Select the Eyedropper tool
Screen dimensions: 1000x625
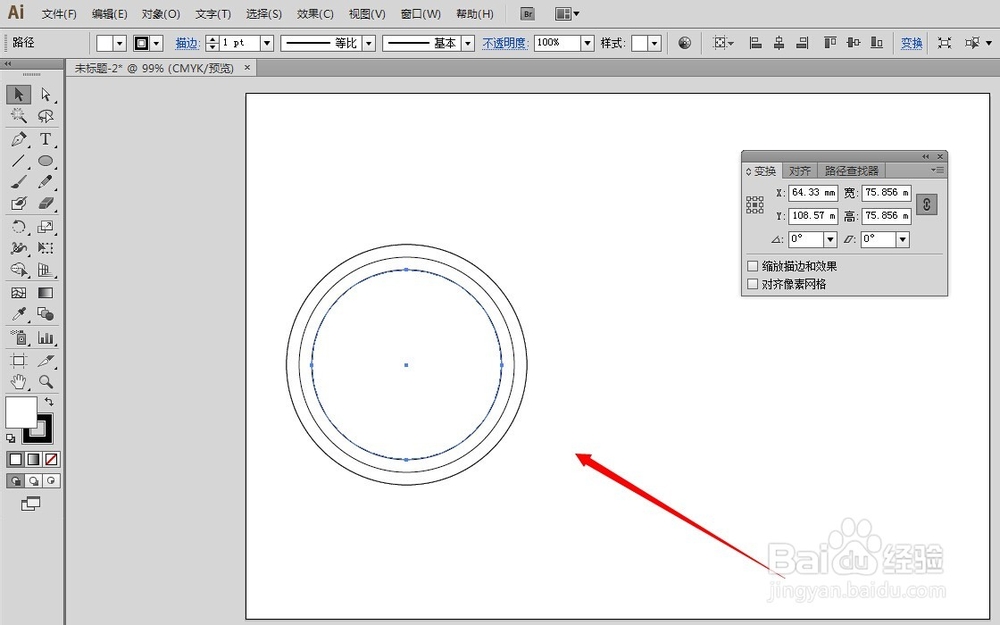[18, 314]
